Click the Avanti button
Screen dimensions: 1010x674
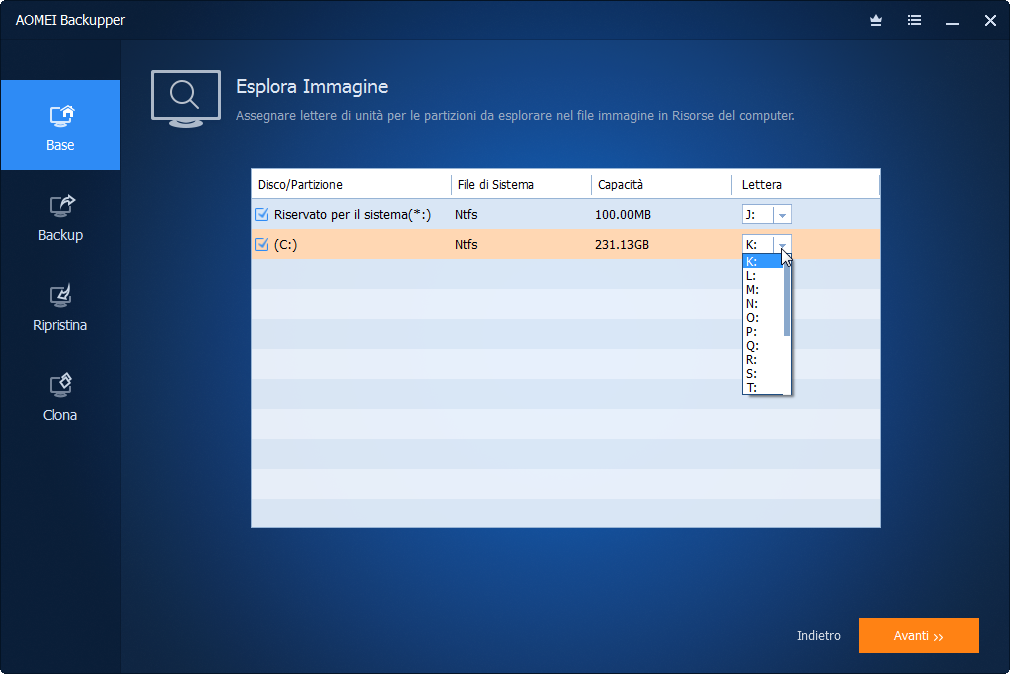[x=919, y=635]
